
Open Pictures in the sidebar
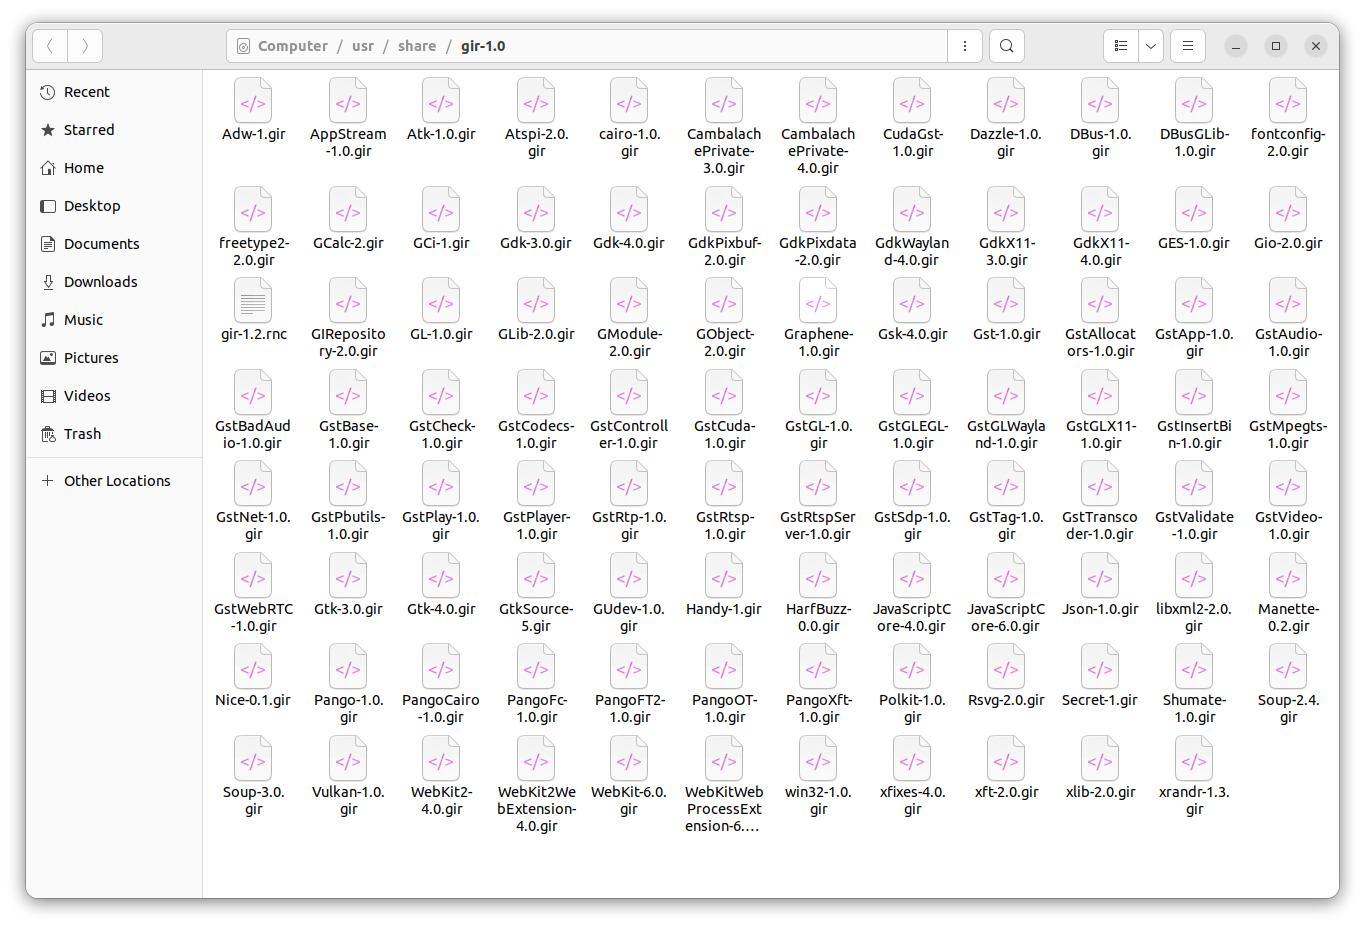(115, 358)
